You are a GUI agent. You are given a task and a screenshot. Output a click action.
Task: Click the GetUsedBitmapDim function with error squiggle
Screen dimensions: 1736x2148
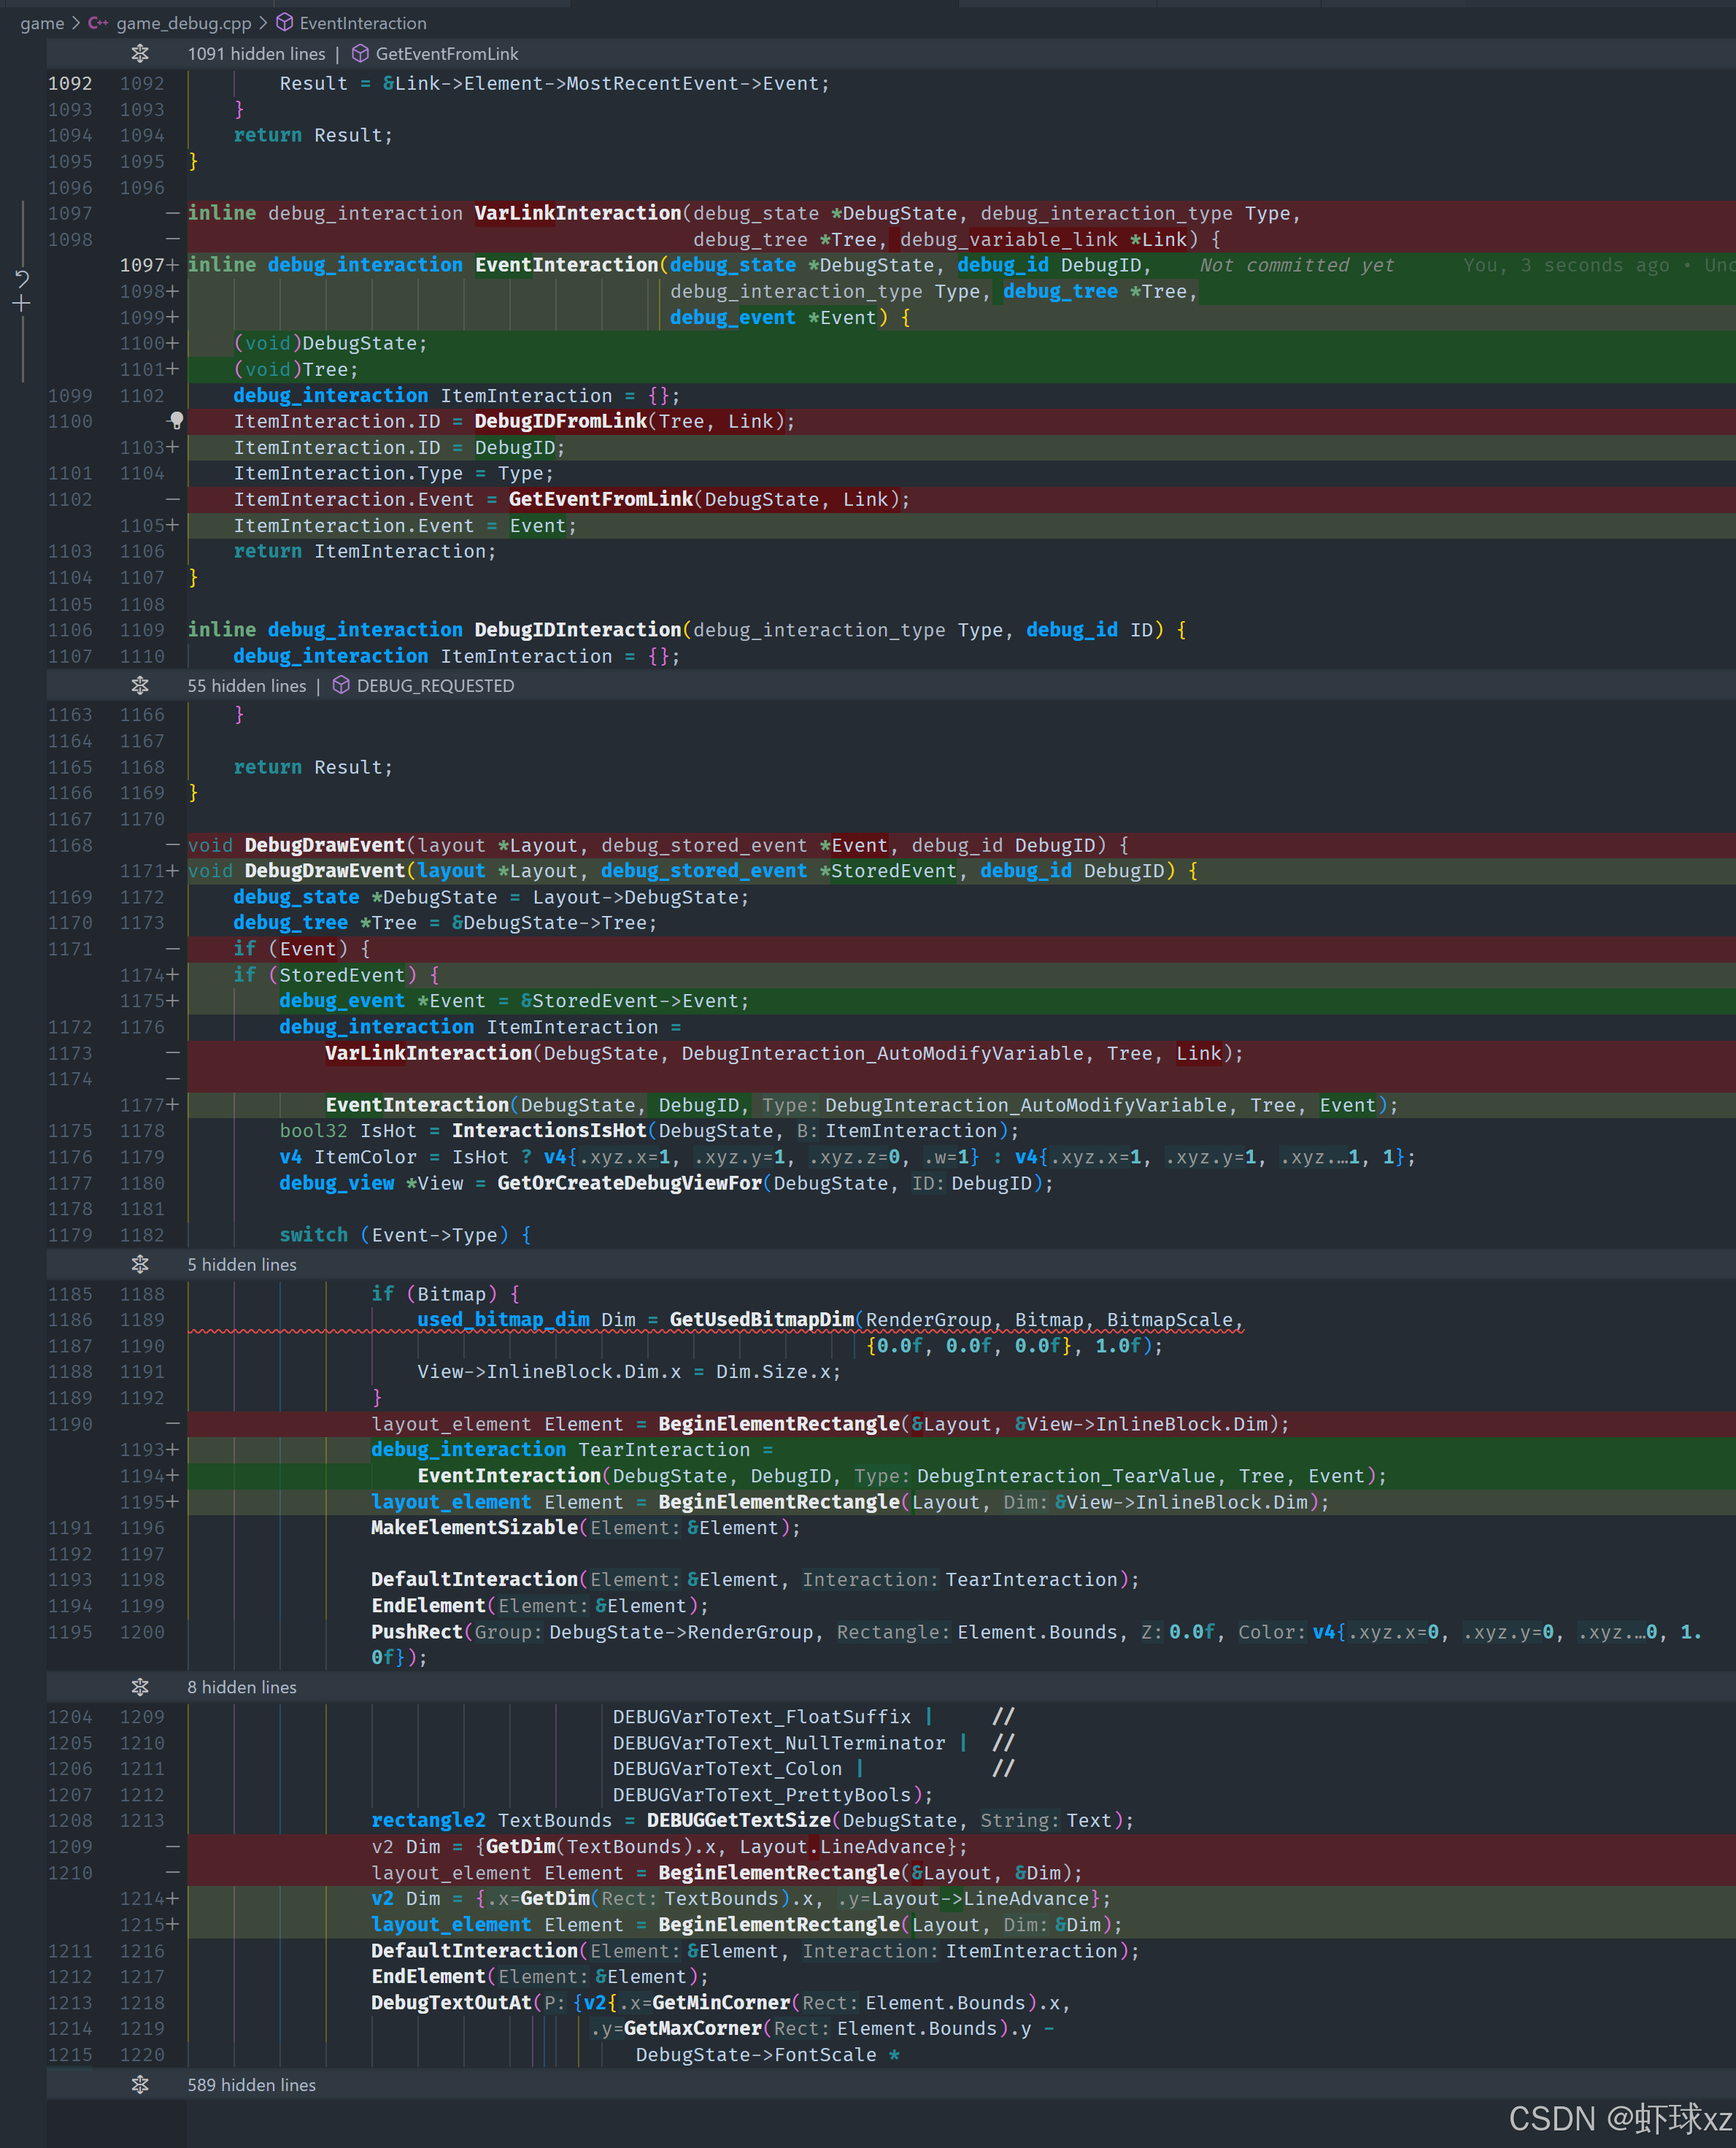[761, 1319]
